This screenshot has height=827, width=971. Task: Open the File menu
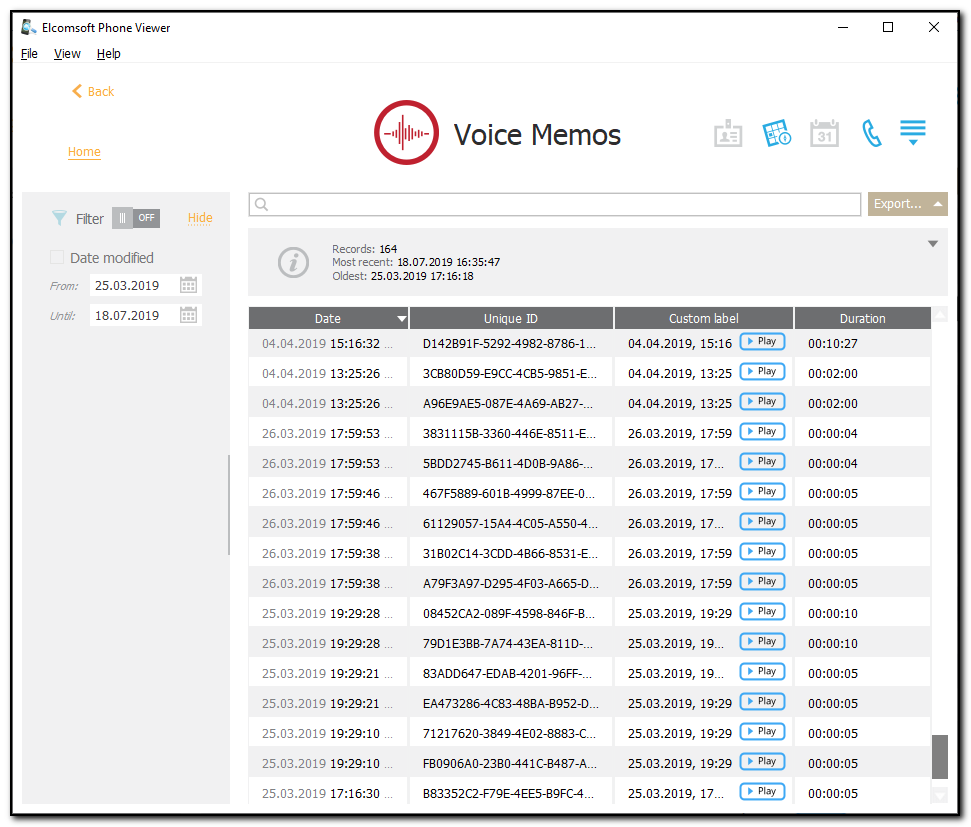[x=29, y=53]
